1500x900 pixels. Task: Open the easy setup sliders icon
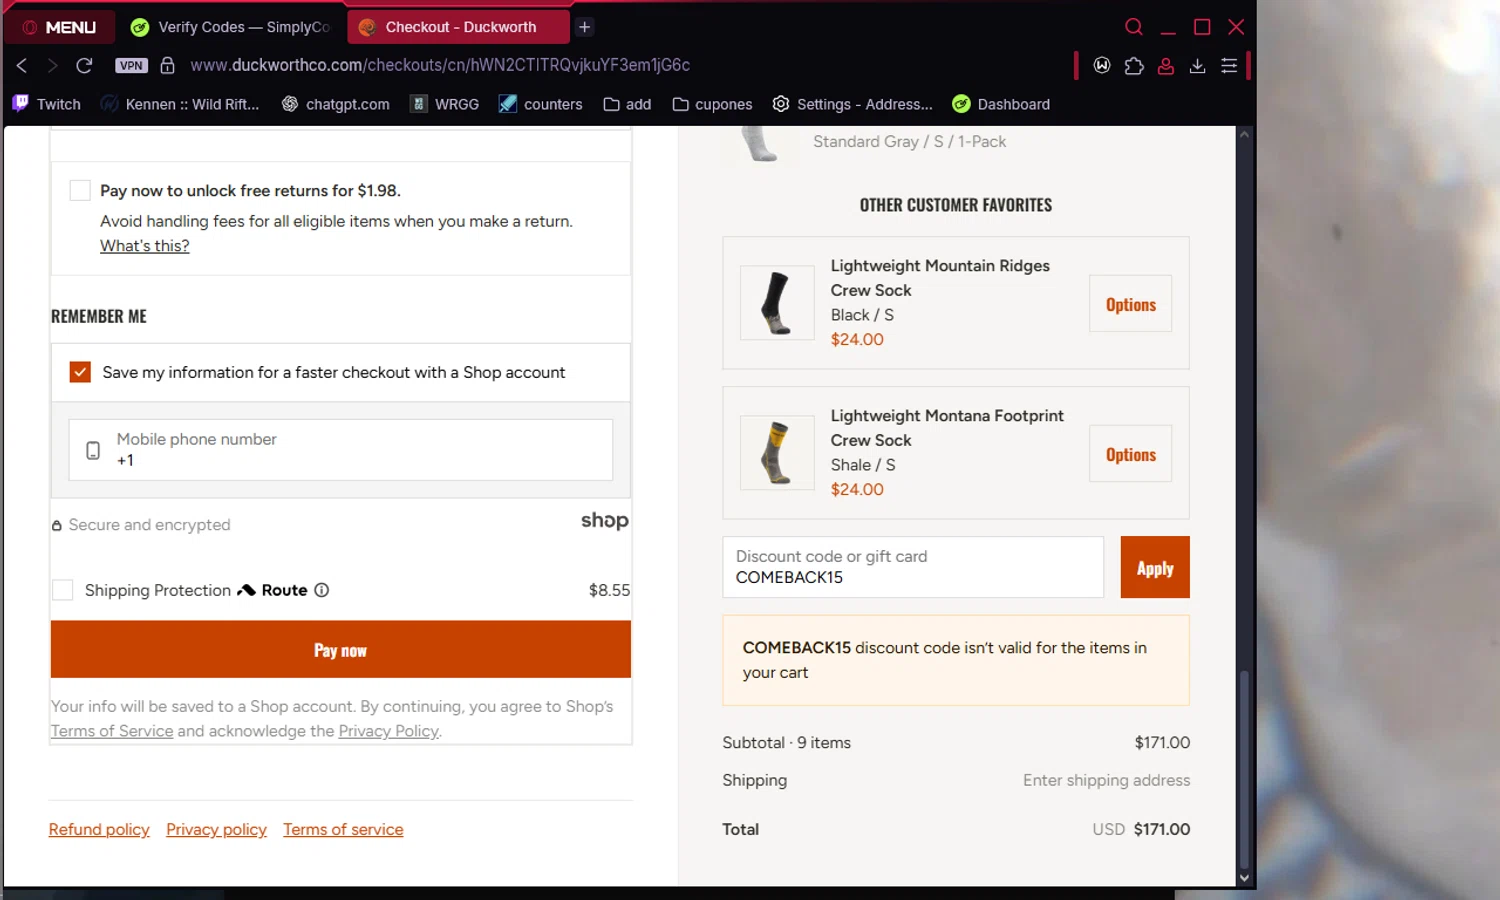1229,65
